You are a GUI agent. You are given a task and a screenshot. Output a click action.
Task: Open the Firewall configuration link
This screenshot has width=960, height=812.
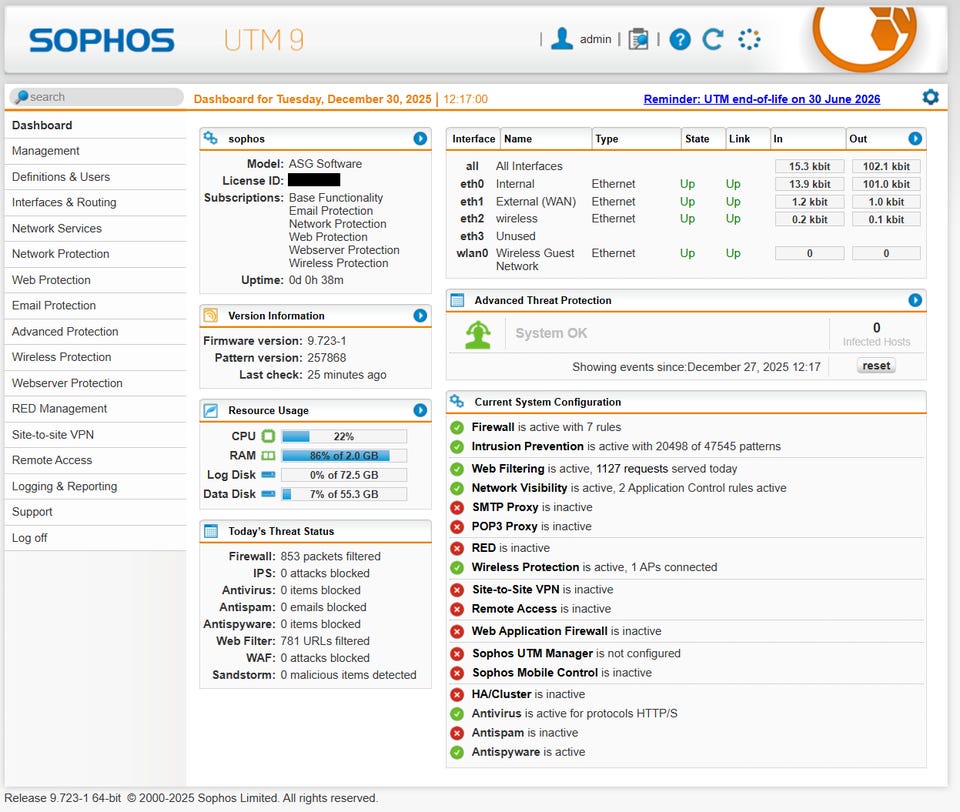click(493, 427)
